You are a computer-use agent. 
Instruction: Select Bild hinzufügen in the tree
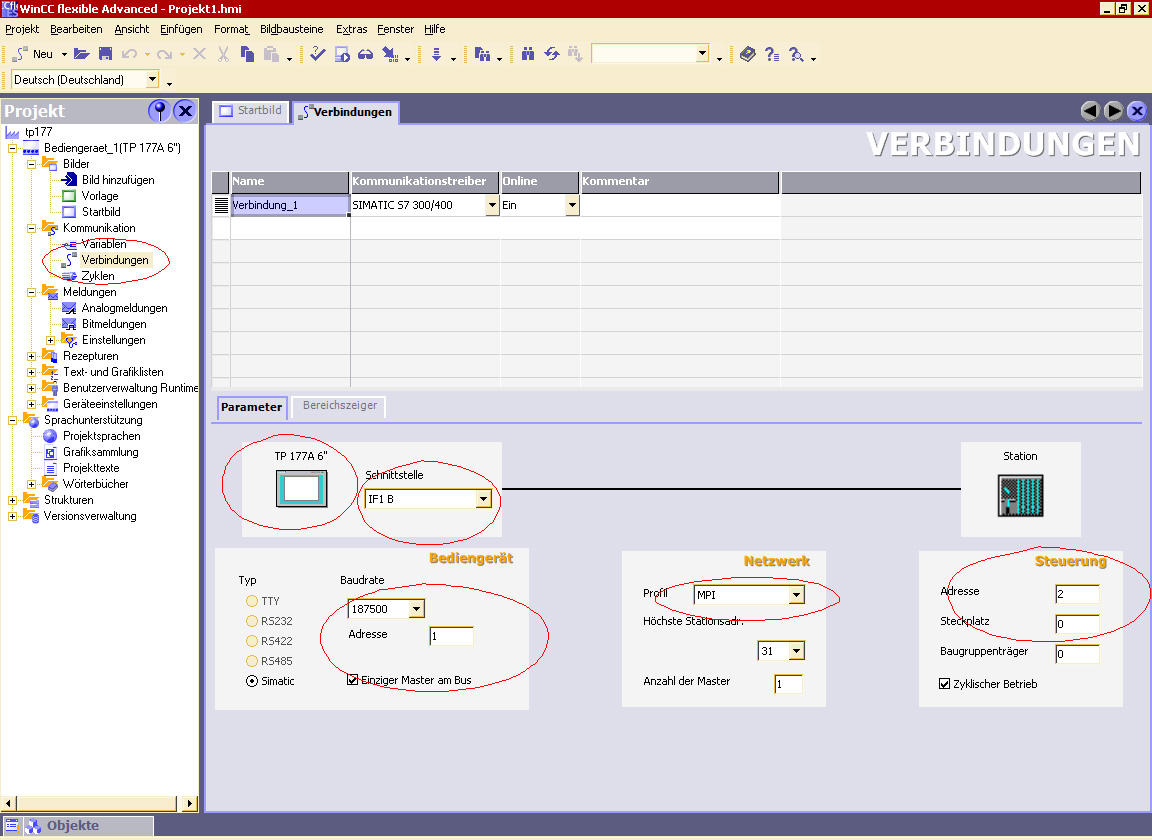tap(118, 180)
